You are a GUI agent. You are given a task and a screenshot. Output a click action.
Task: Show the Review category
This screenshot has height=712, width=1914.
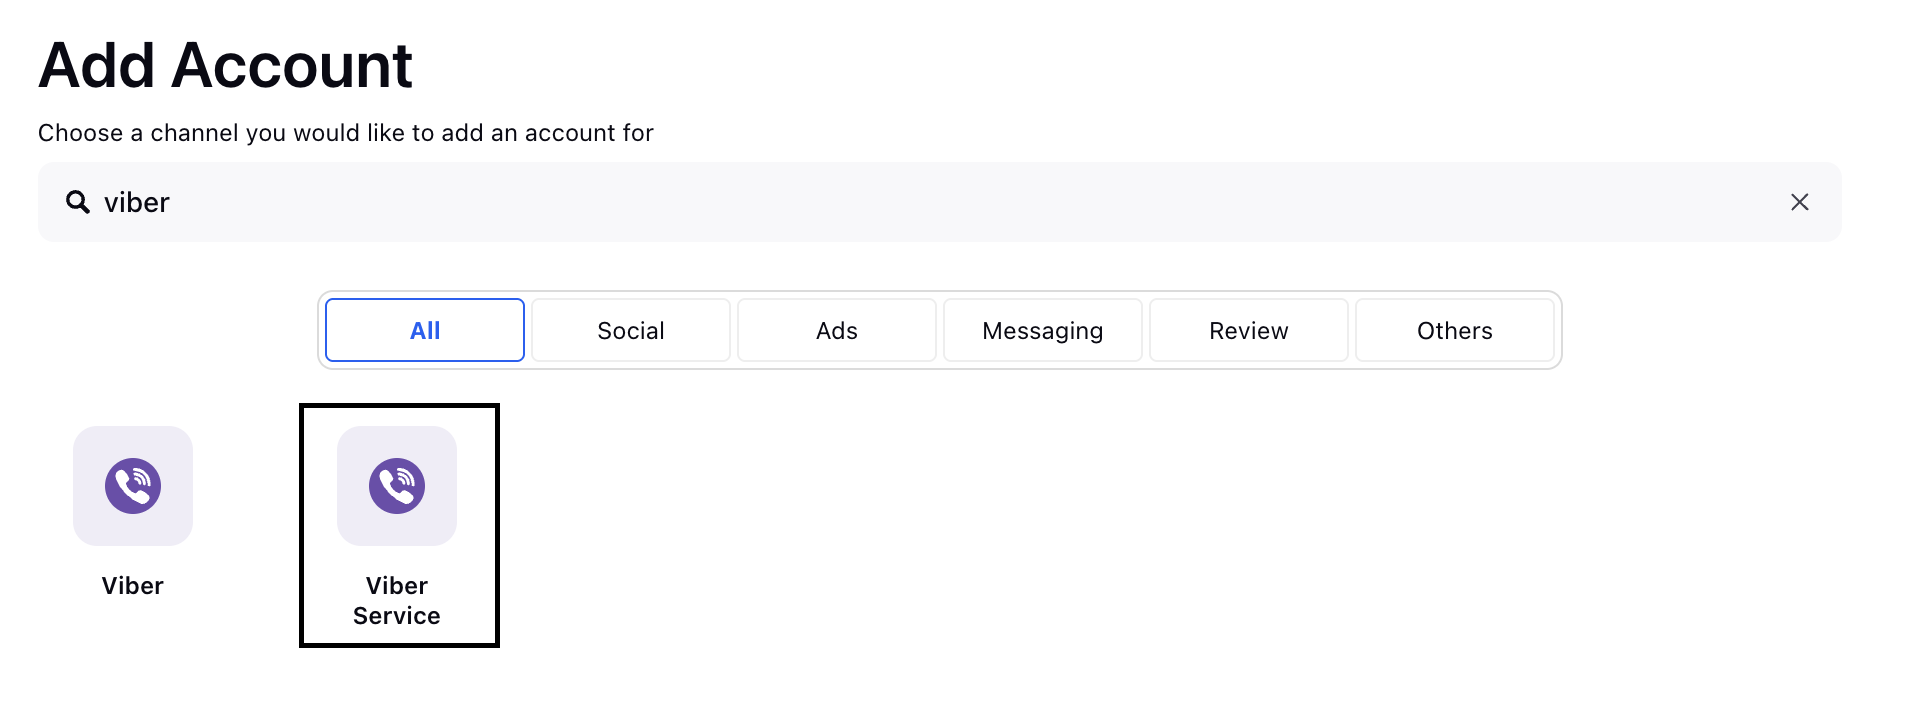point(1249,330)
